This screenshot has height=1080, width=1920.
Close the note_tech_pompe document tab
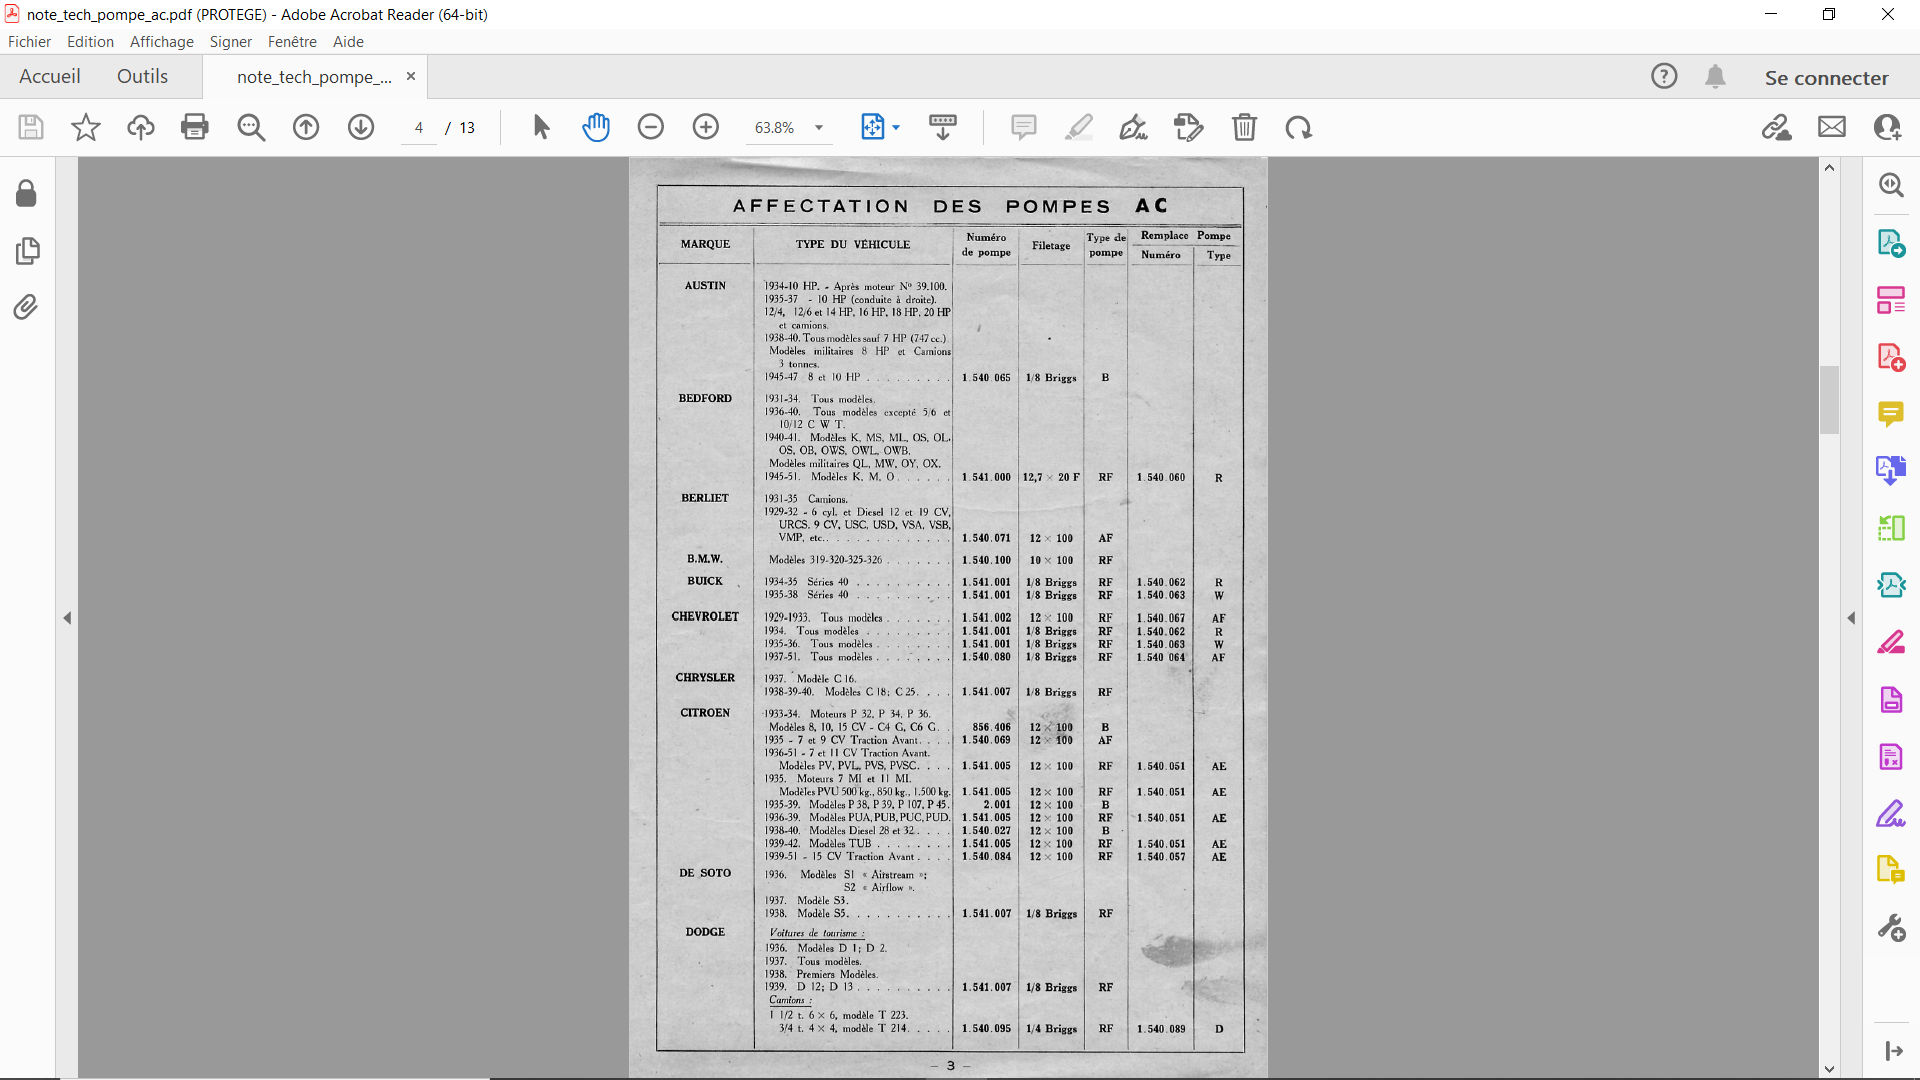coord(411,77)
